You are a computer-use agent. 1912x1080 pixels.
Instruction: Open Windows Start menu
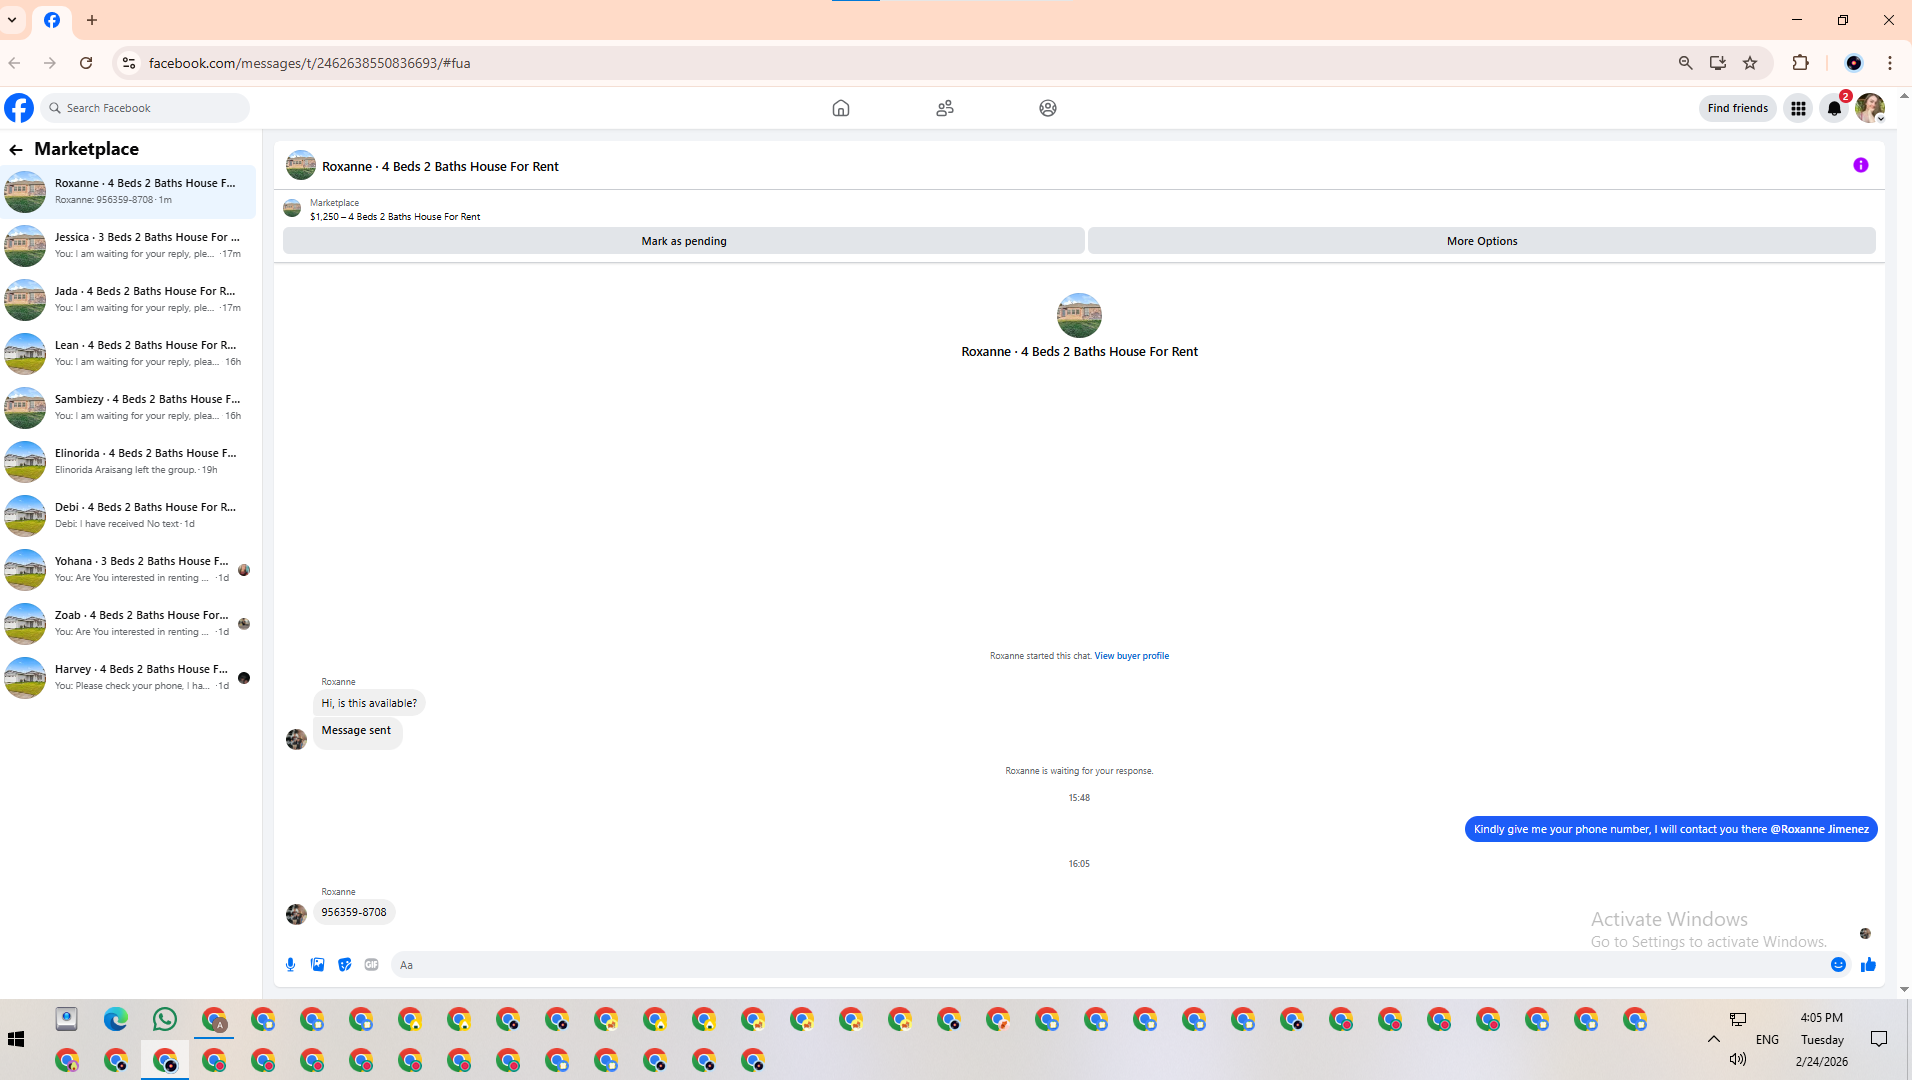(16, 1040)
